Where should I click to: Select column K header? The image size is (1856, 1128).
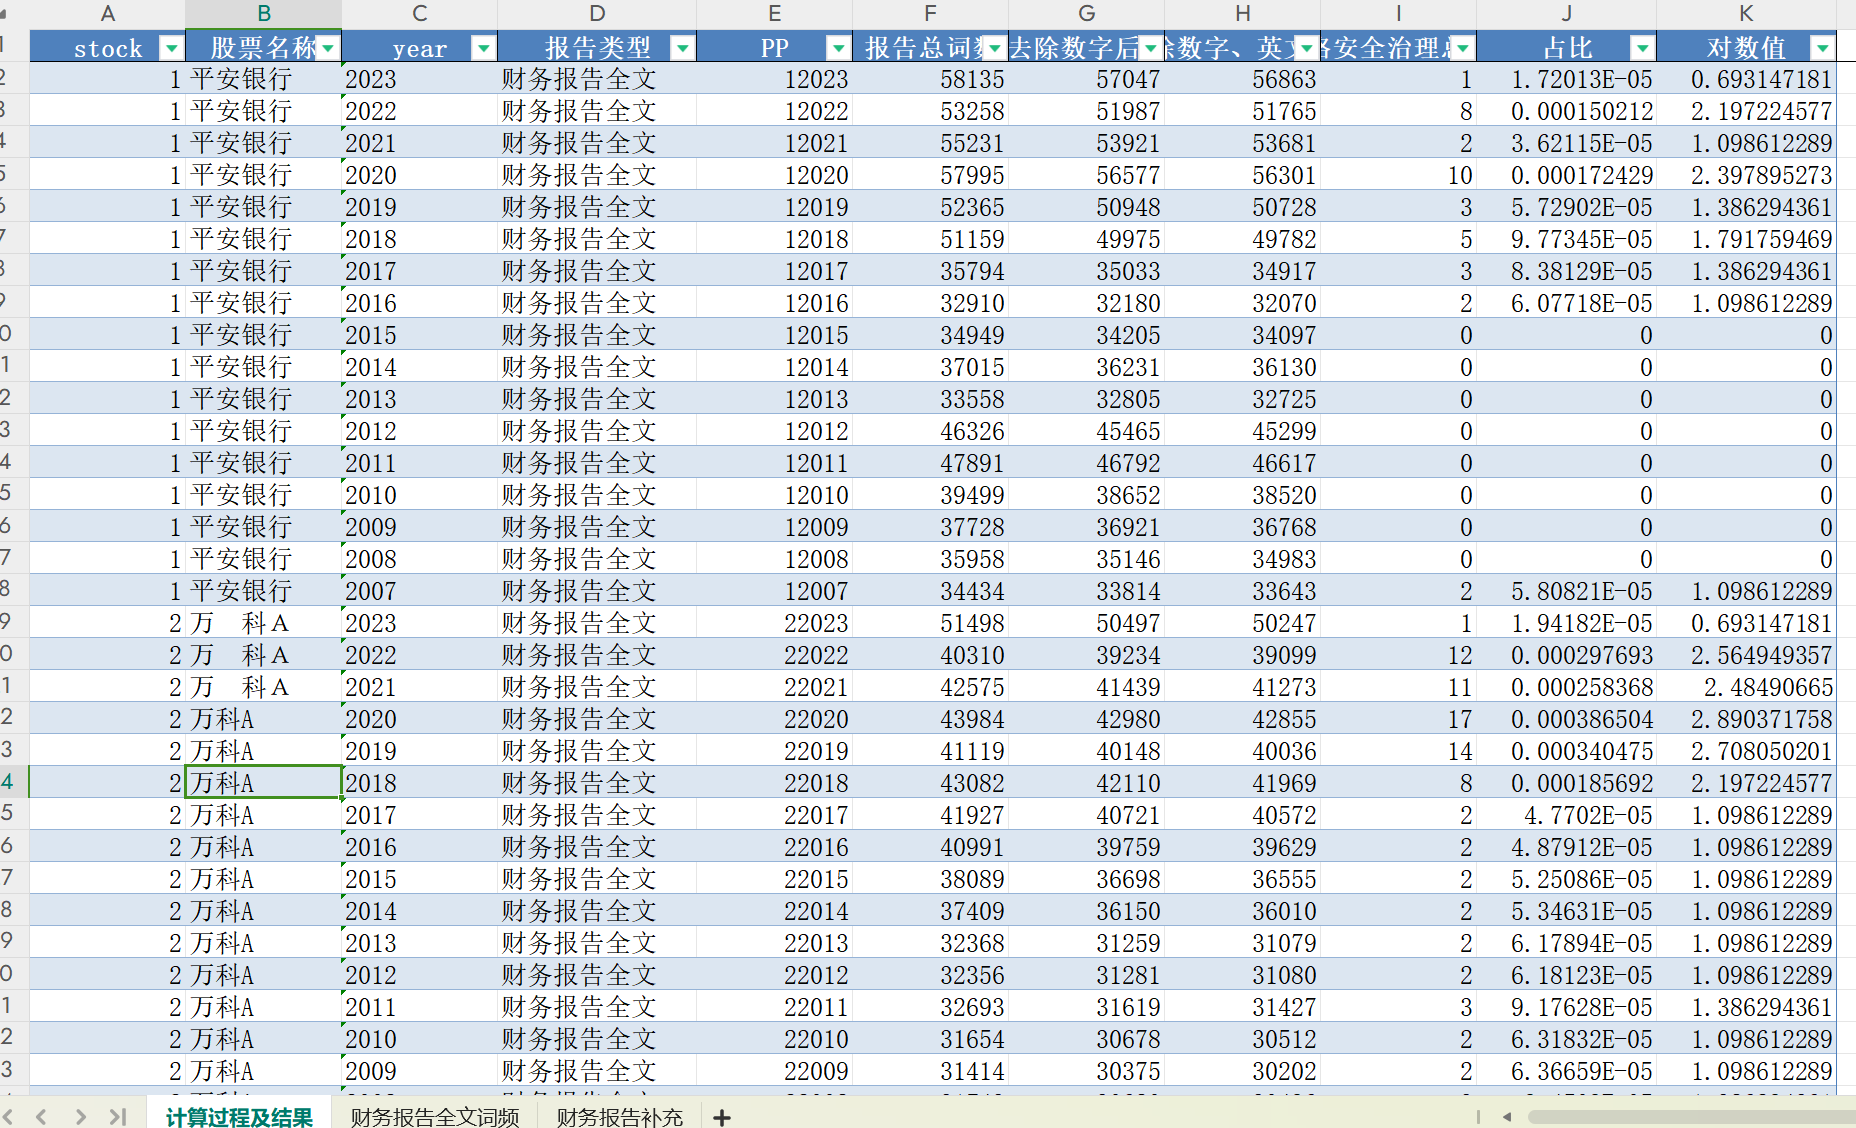coord(1747,14)
